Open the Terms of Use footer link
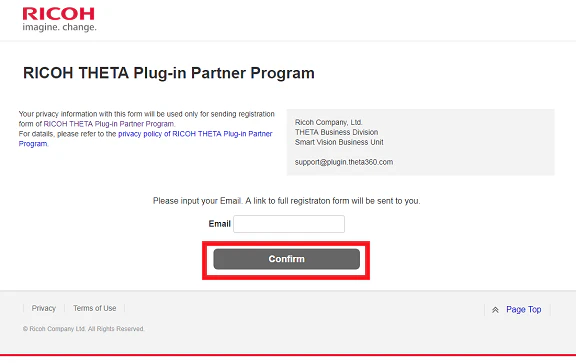The width and height of the screenshot is (576, 363). pos(94,308)
